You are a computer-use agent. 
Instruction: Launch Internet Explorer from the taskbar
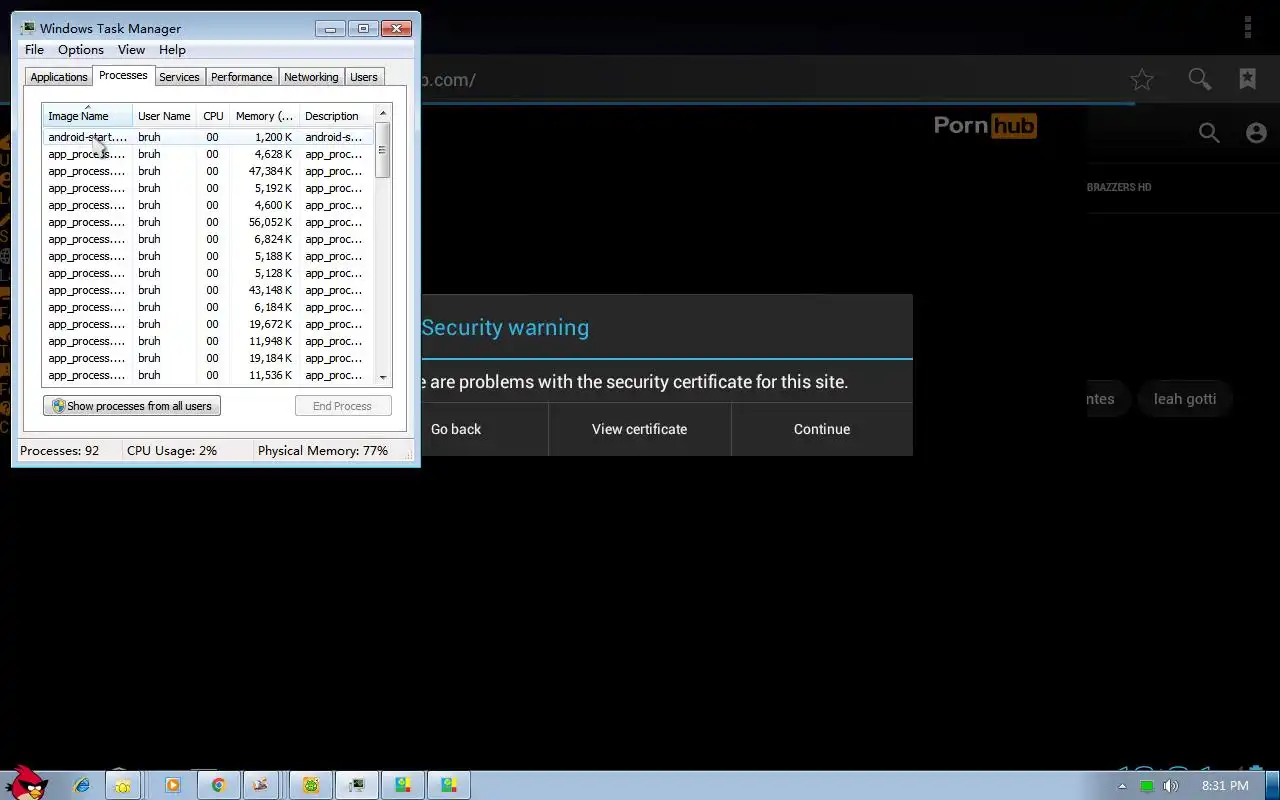tap(82, 785)
